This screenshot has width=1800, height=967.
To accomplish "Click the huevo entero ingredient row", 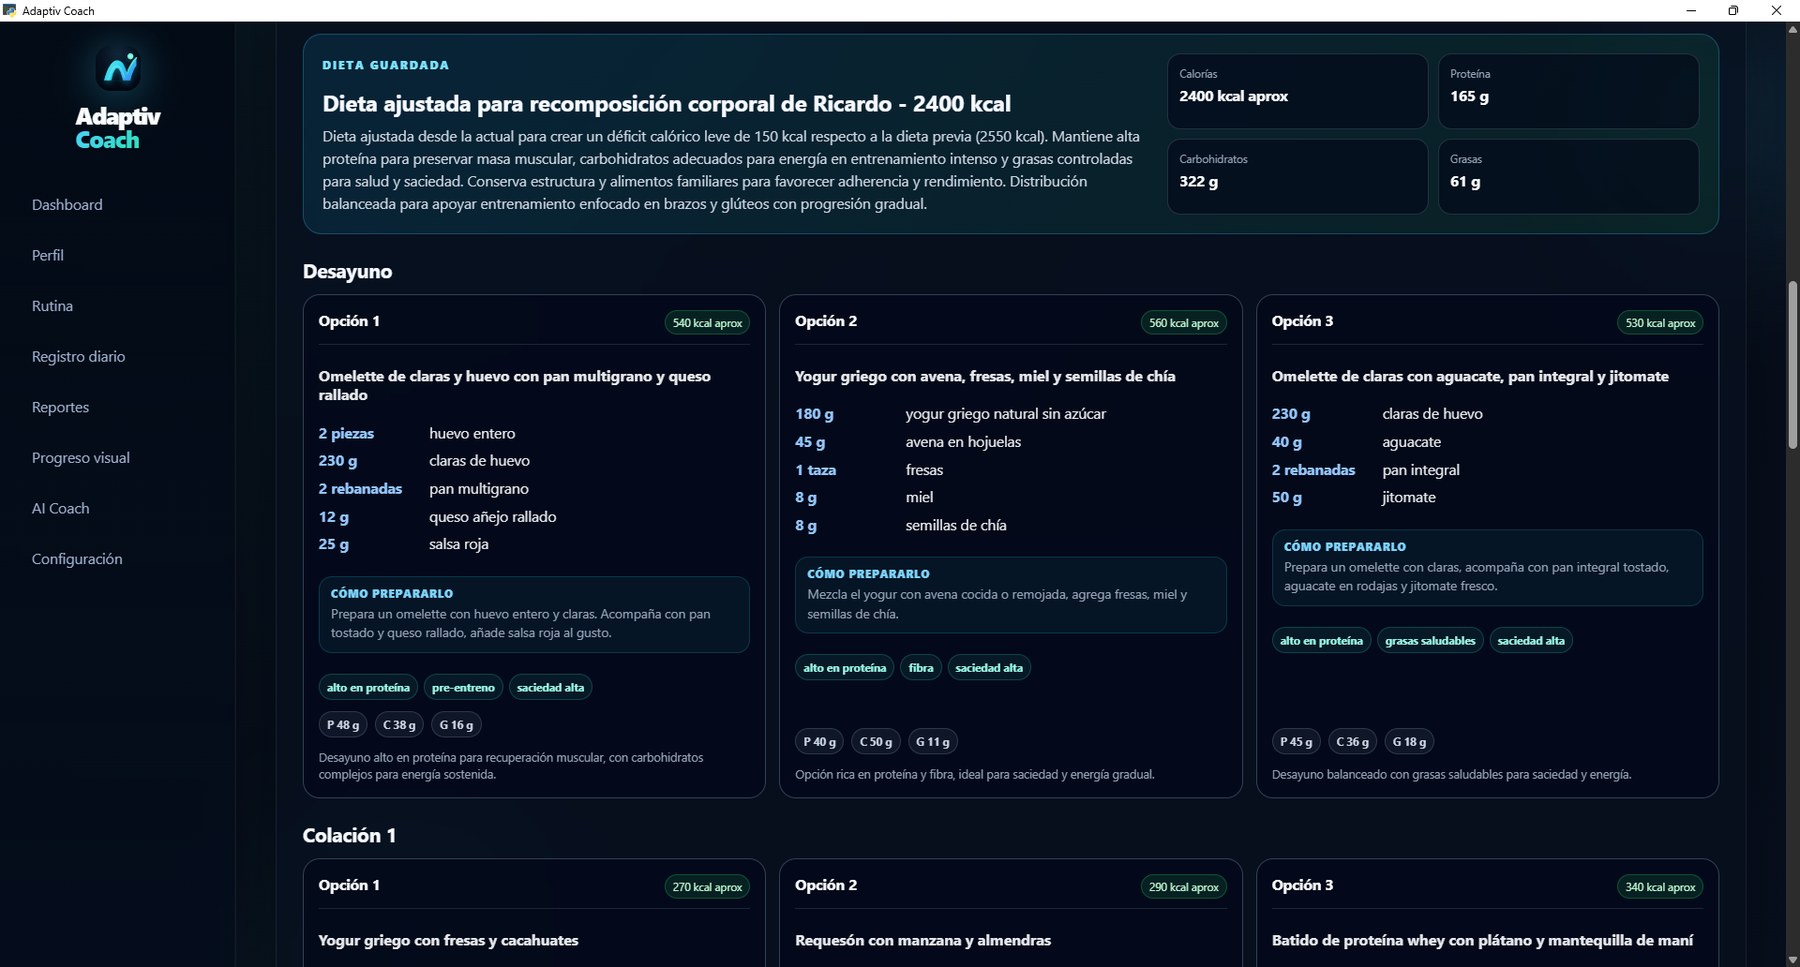I will point(534,434).
